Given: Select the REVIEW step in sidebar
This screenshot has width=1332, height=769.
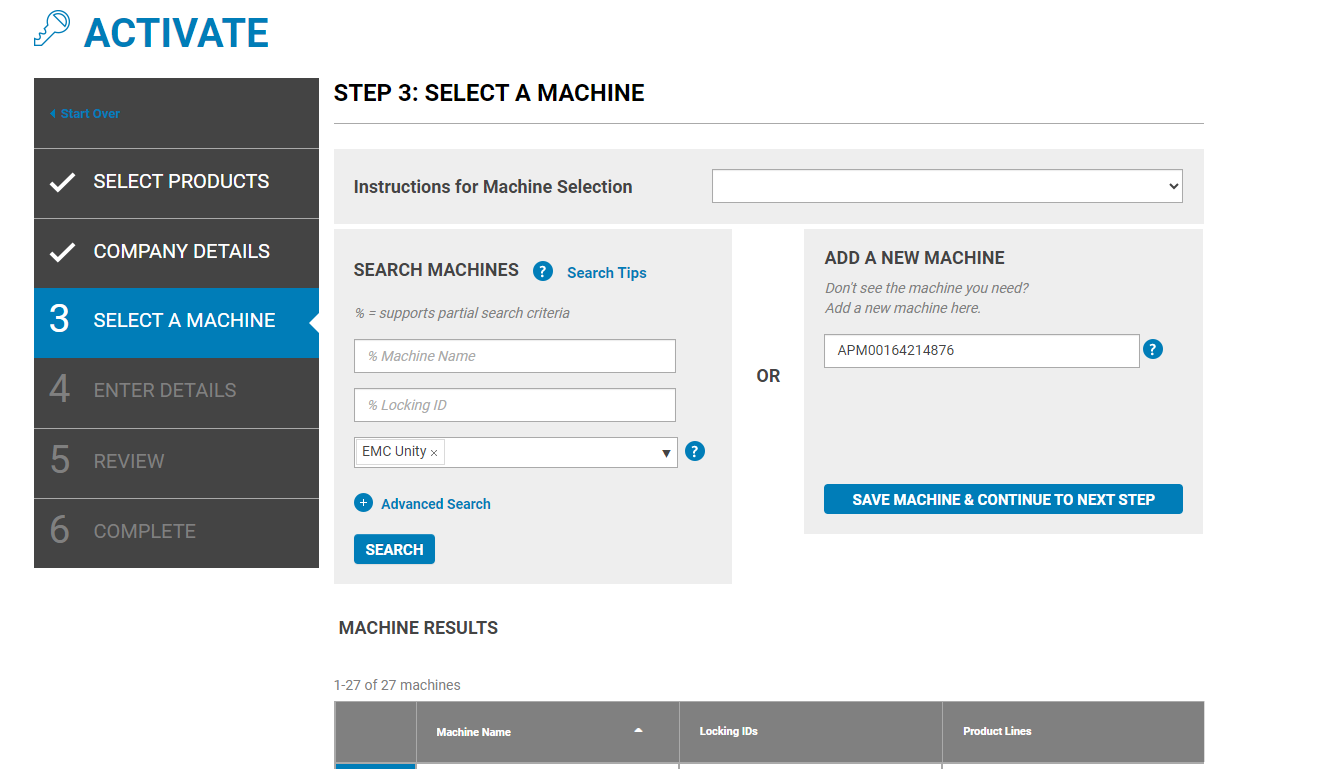Looking at the screenshot, I should [x=131, y=461].
